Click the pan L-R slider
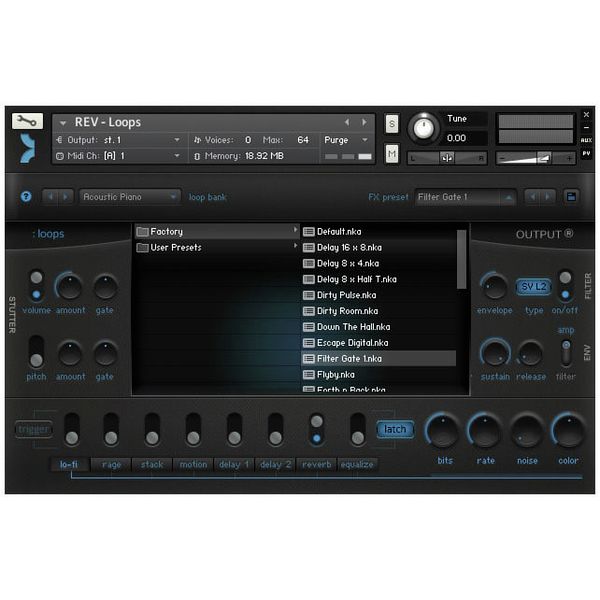Screen dimensions: 600x600 (x=447, y=158)
